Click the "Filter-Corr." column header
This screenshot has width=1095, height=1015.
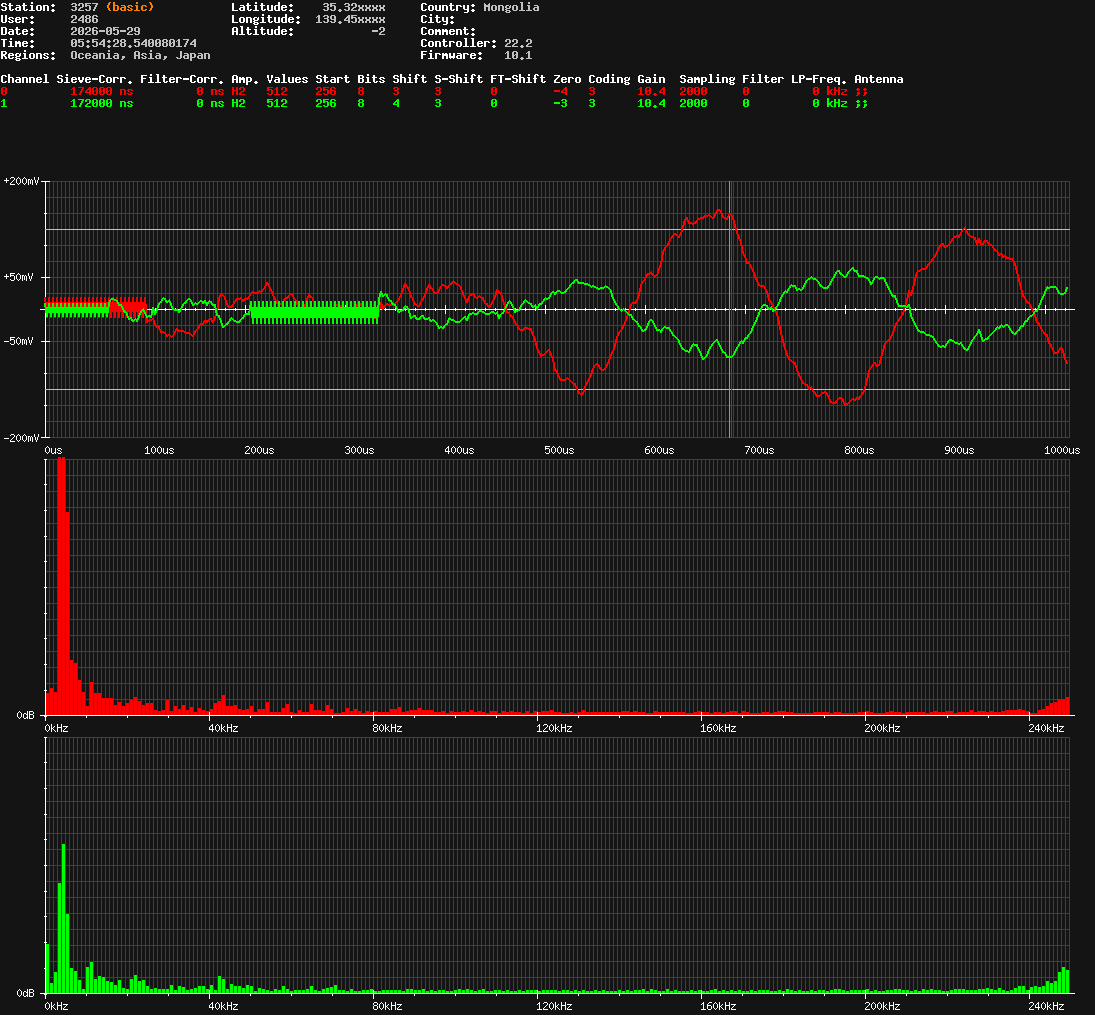tap(182, 79)
